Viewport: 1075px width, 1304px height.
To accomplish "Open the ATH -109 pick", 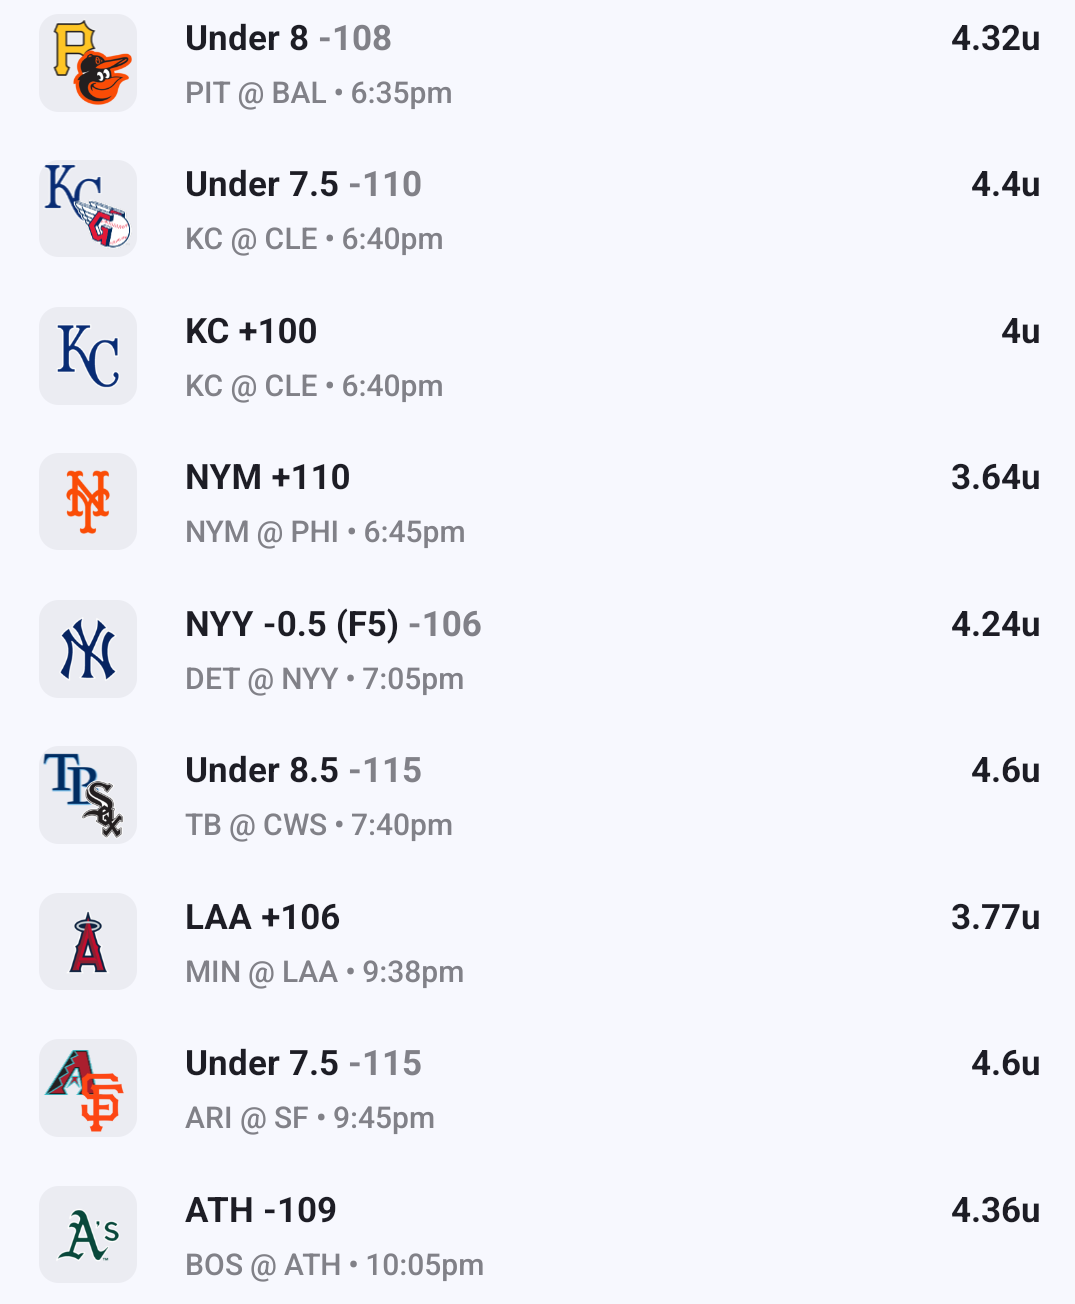I will coord(261,1210).
